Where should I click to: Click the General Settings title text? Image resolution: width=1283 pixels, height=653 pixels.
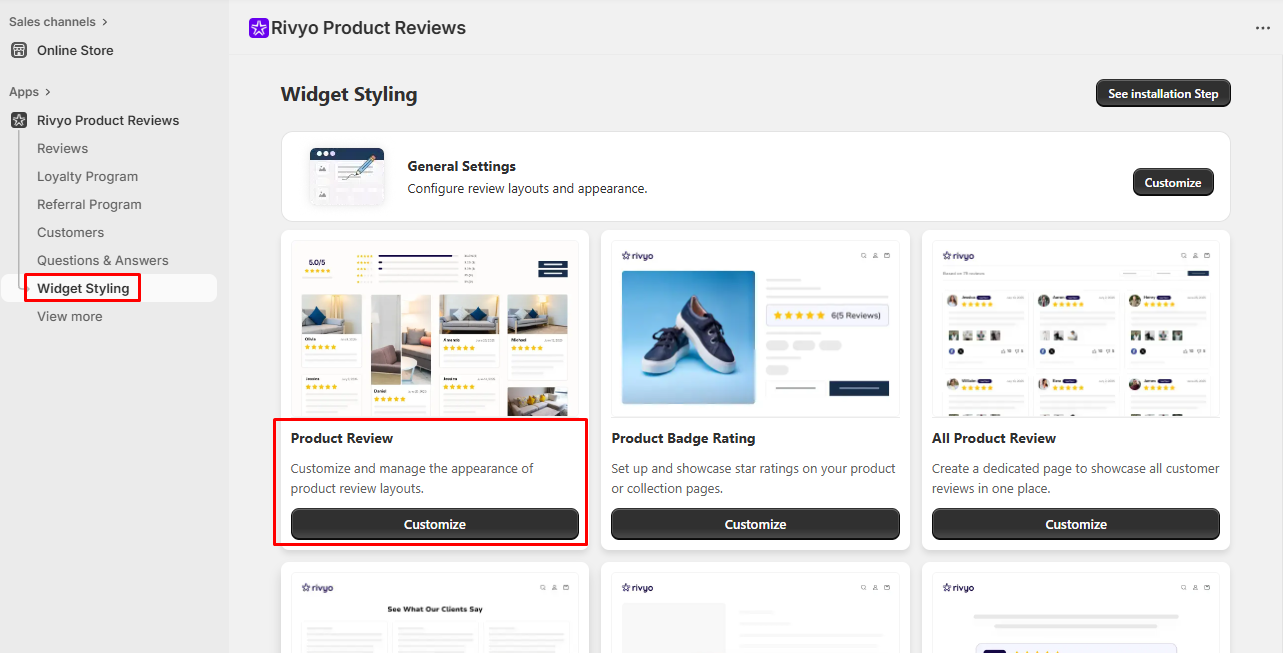coord(462,166)
